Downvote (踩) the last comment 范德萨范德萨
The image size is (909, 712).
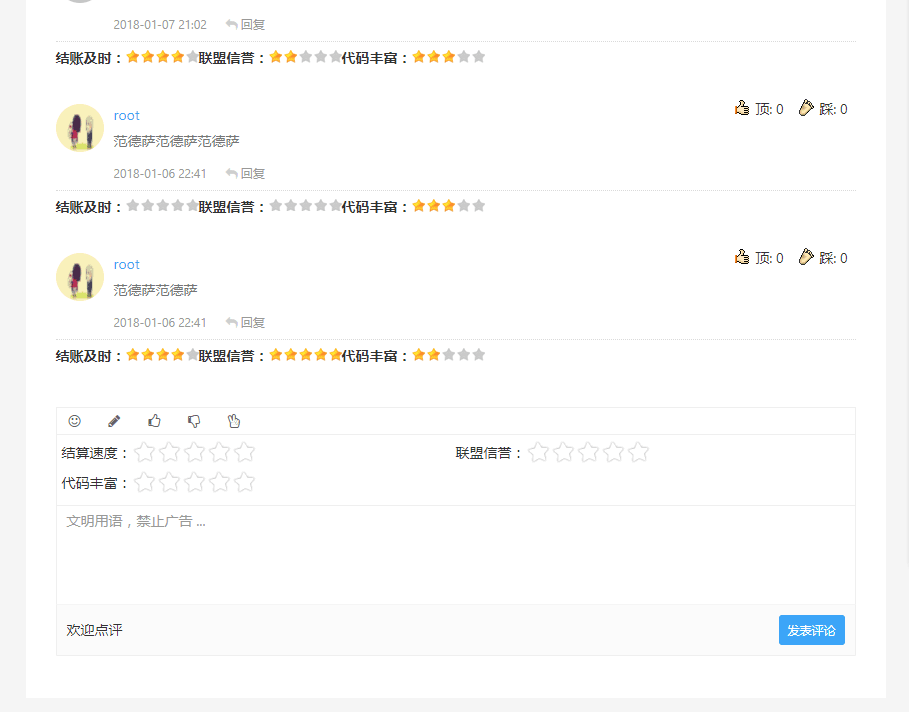(823, 258)
